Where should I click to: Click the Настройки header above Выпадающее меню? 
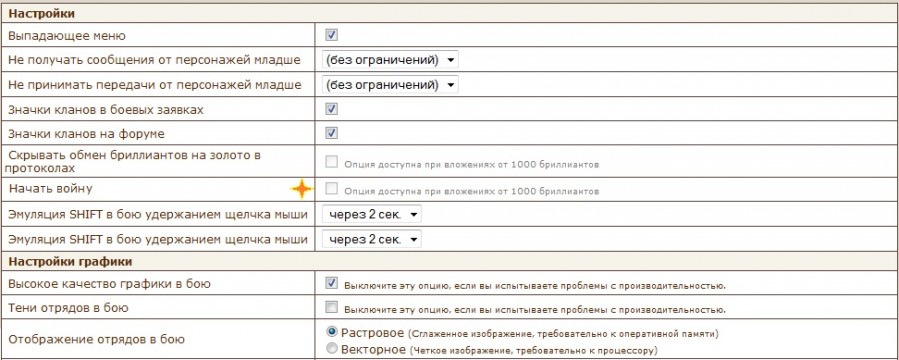coord(41,13)
